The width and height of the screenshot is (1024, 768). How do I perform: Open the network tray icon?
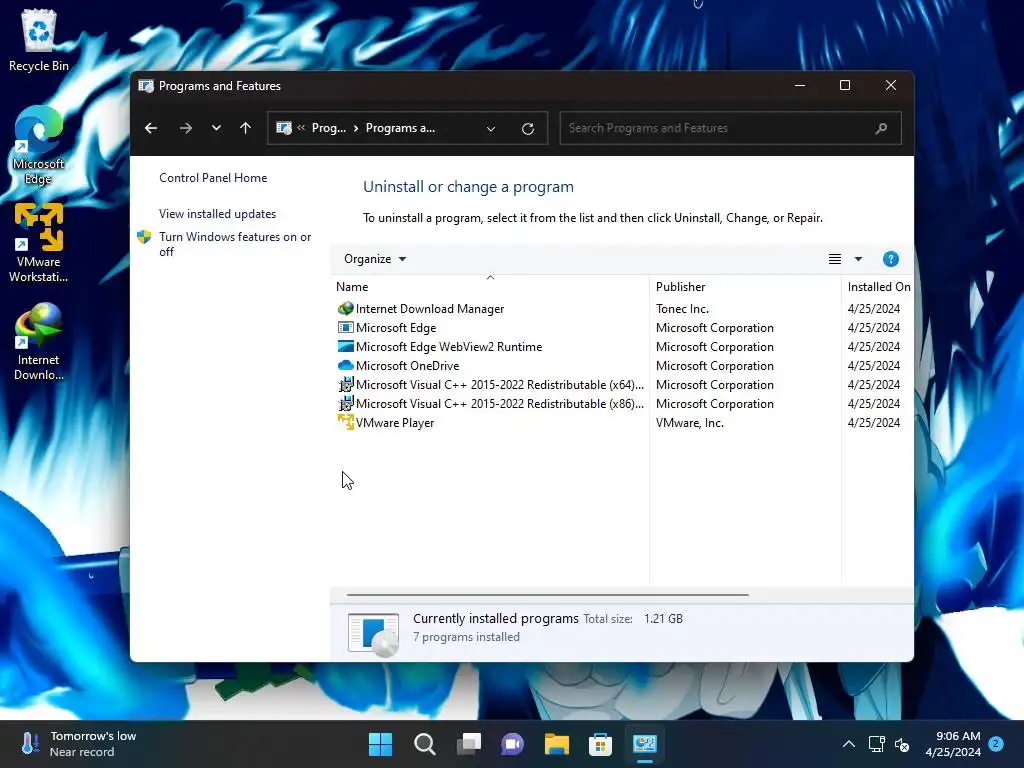(876, 744)
